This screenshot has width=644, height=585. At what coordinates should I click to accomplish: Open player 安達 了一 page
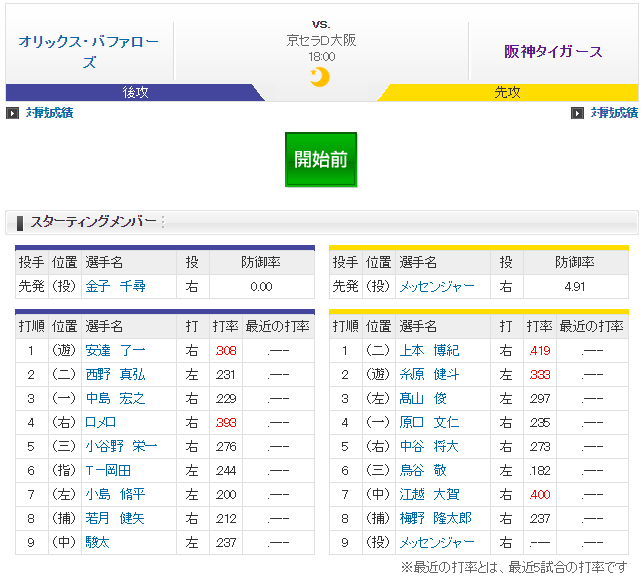(x=115, y=350)
